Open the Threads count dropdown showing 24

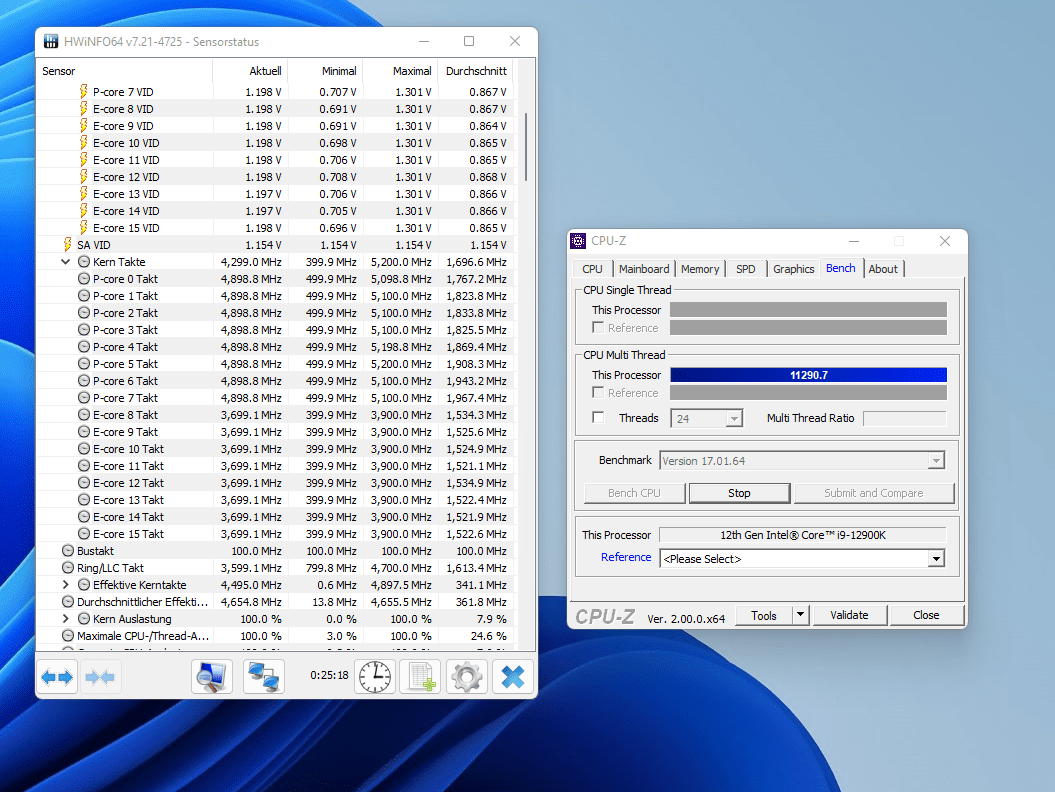point(734,419)
